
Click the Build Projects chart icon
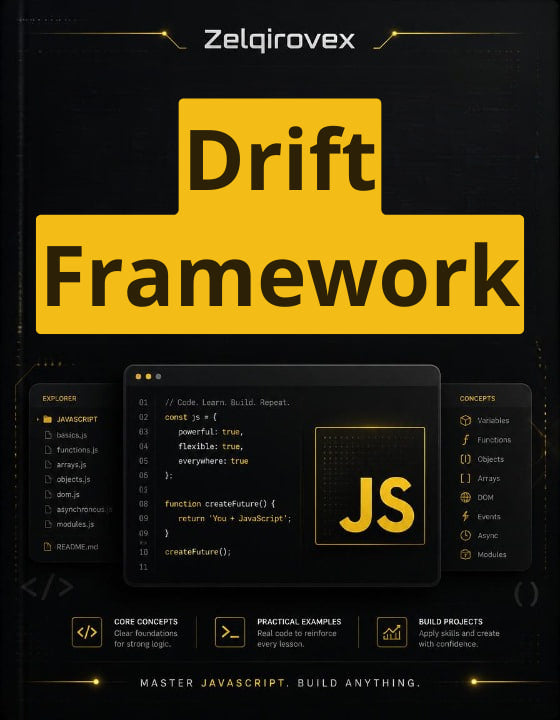pos(392,632)
